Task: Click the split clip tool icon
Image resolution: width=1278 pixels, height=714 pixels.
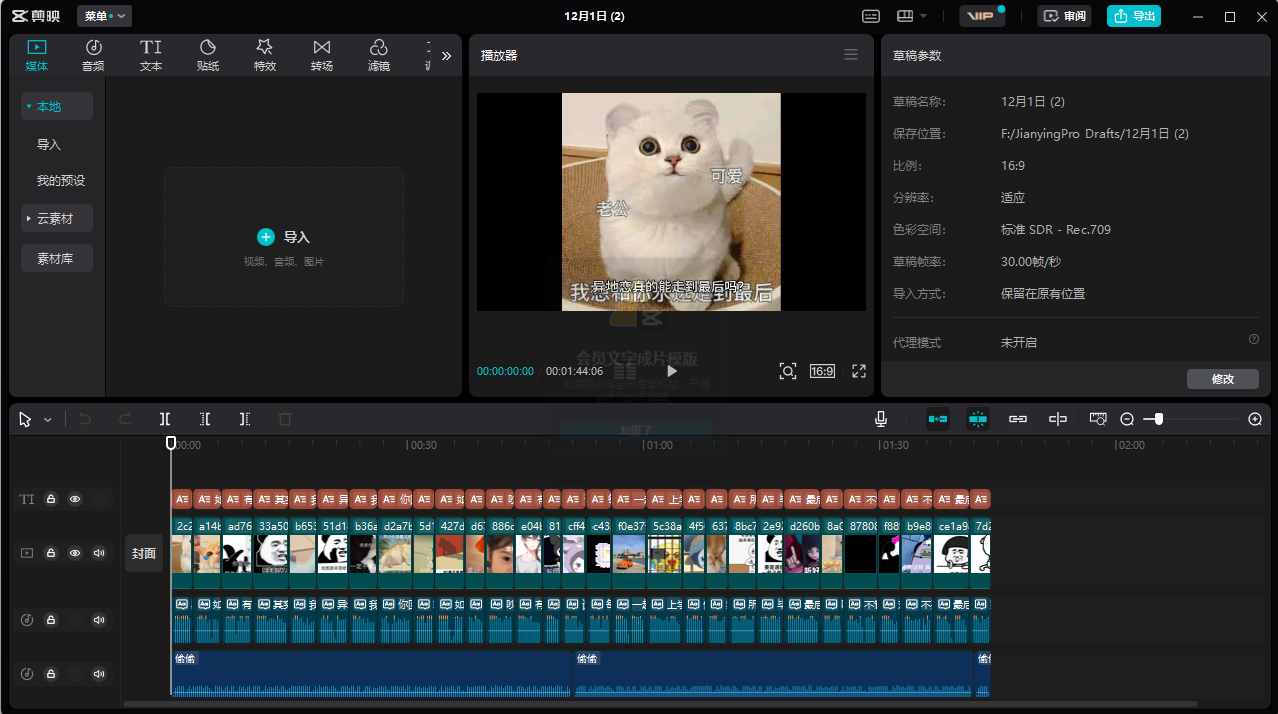Action: click(x=165, y=420)
